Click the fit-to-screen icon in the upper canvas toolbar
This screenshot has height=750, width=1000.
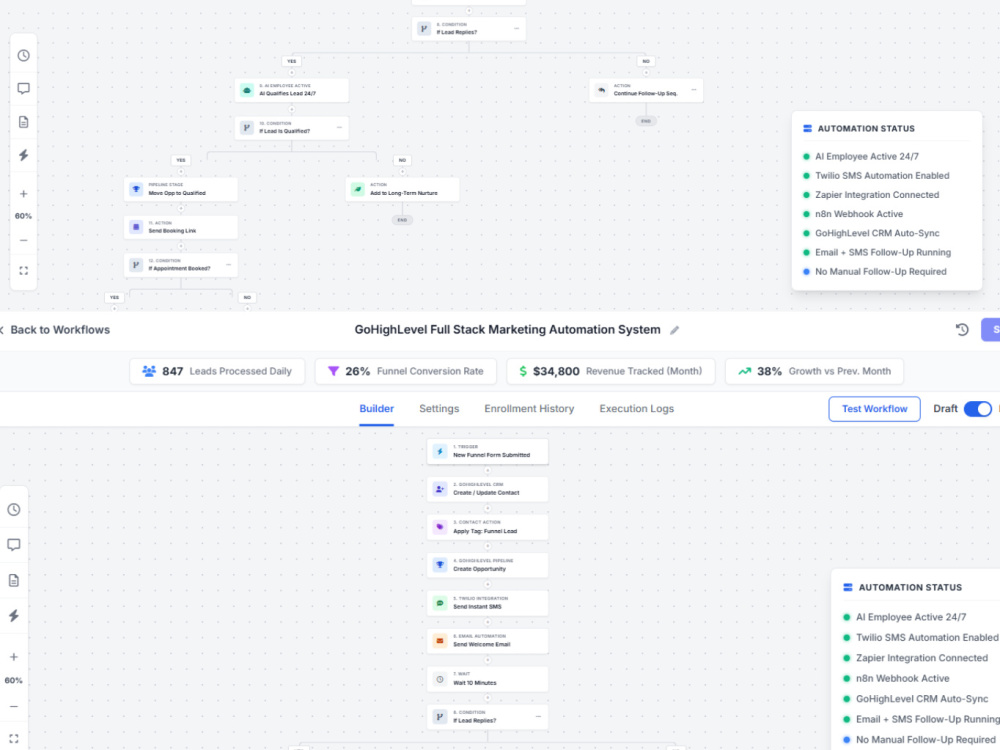tap(24, 271)
